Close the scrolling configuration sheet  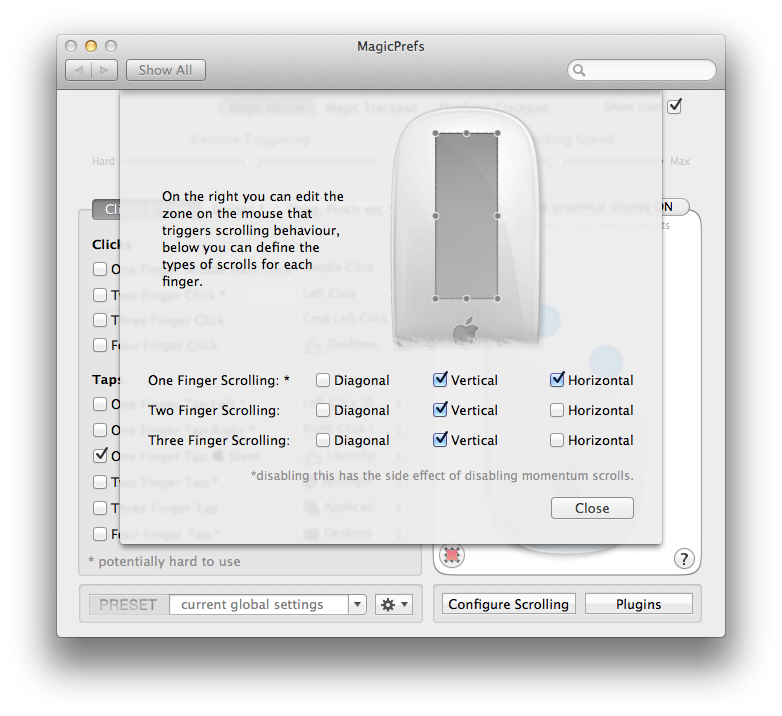pyautogui.click(x=592, y=508)
